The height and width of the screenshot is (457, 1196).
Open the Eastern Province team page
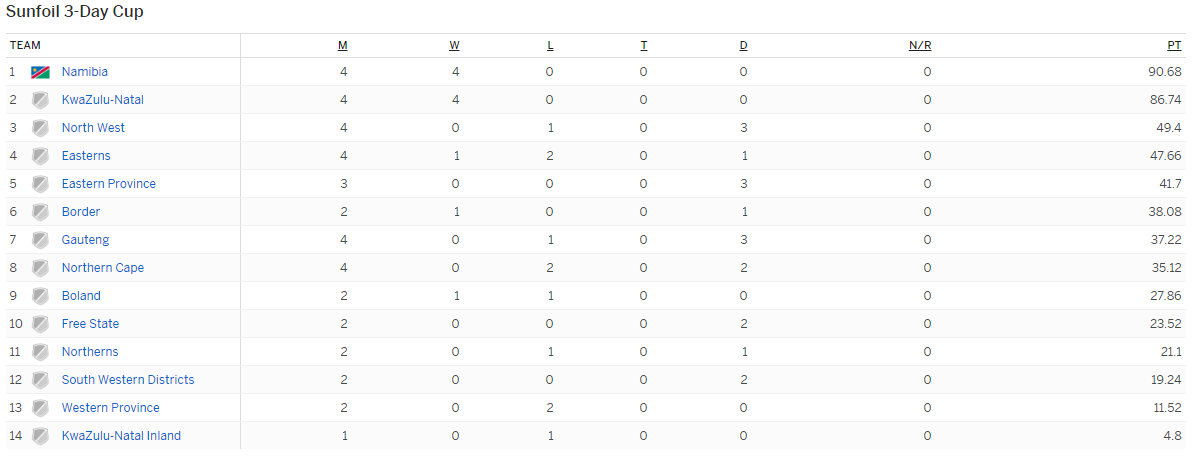coord(109,184)
